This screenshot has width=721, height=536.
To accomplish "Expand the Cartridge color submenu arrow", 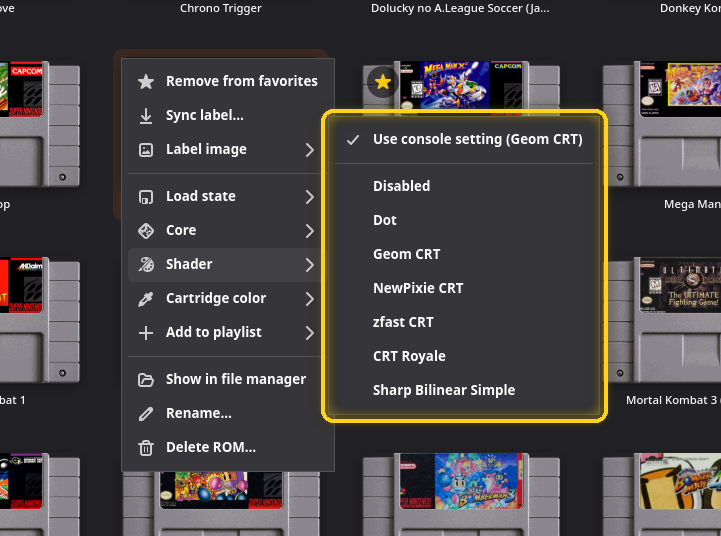I will (x=310, y=299).
